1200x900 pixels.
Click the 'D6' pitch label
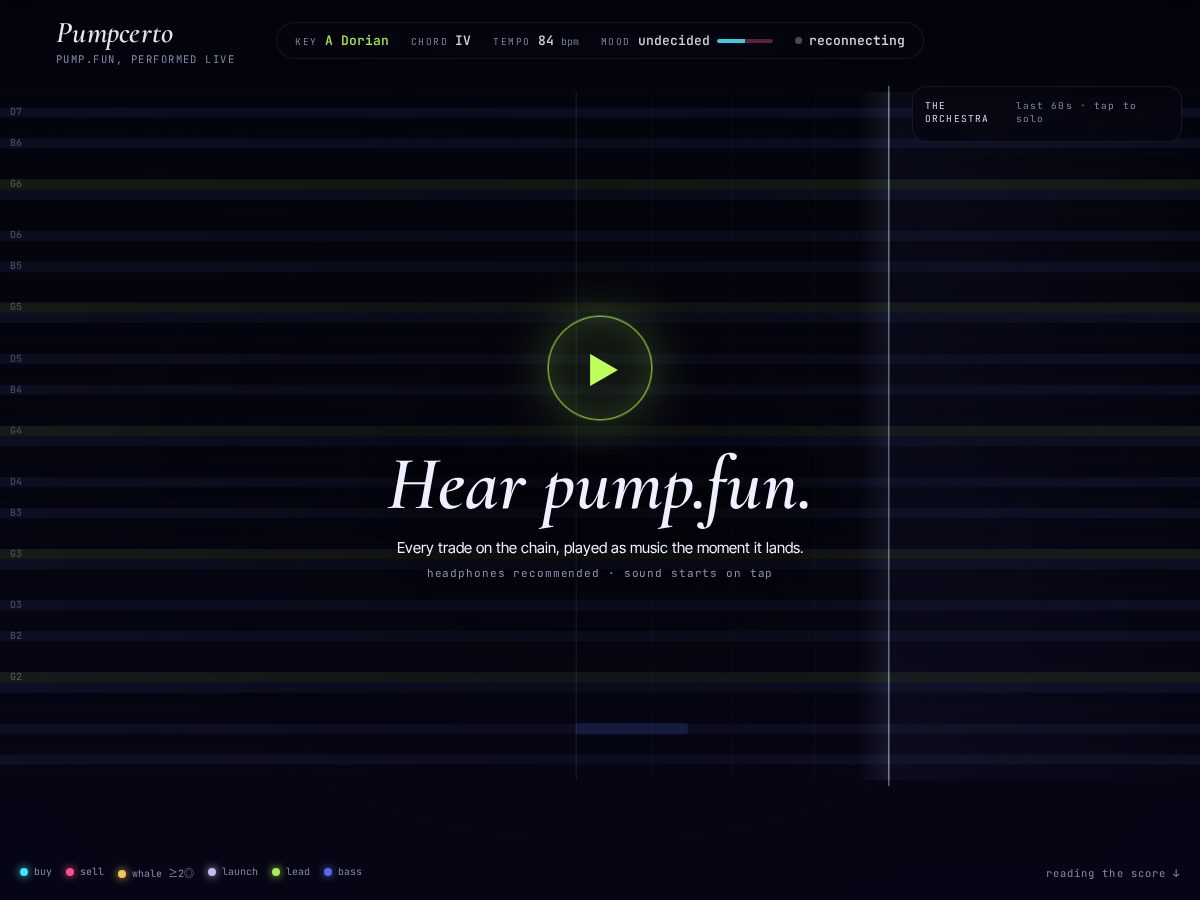(16, 235)
